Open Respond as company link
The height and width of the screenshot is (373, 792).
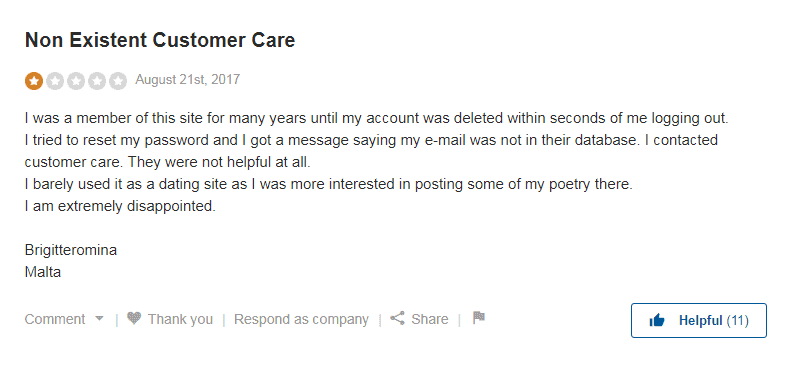pyautogui.click(x=301, y=319)
